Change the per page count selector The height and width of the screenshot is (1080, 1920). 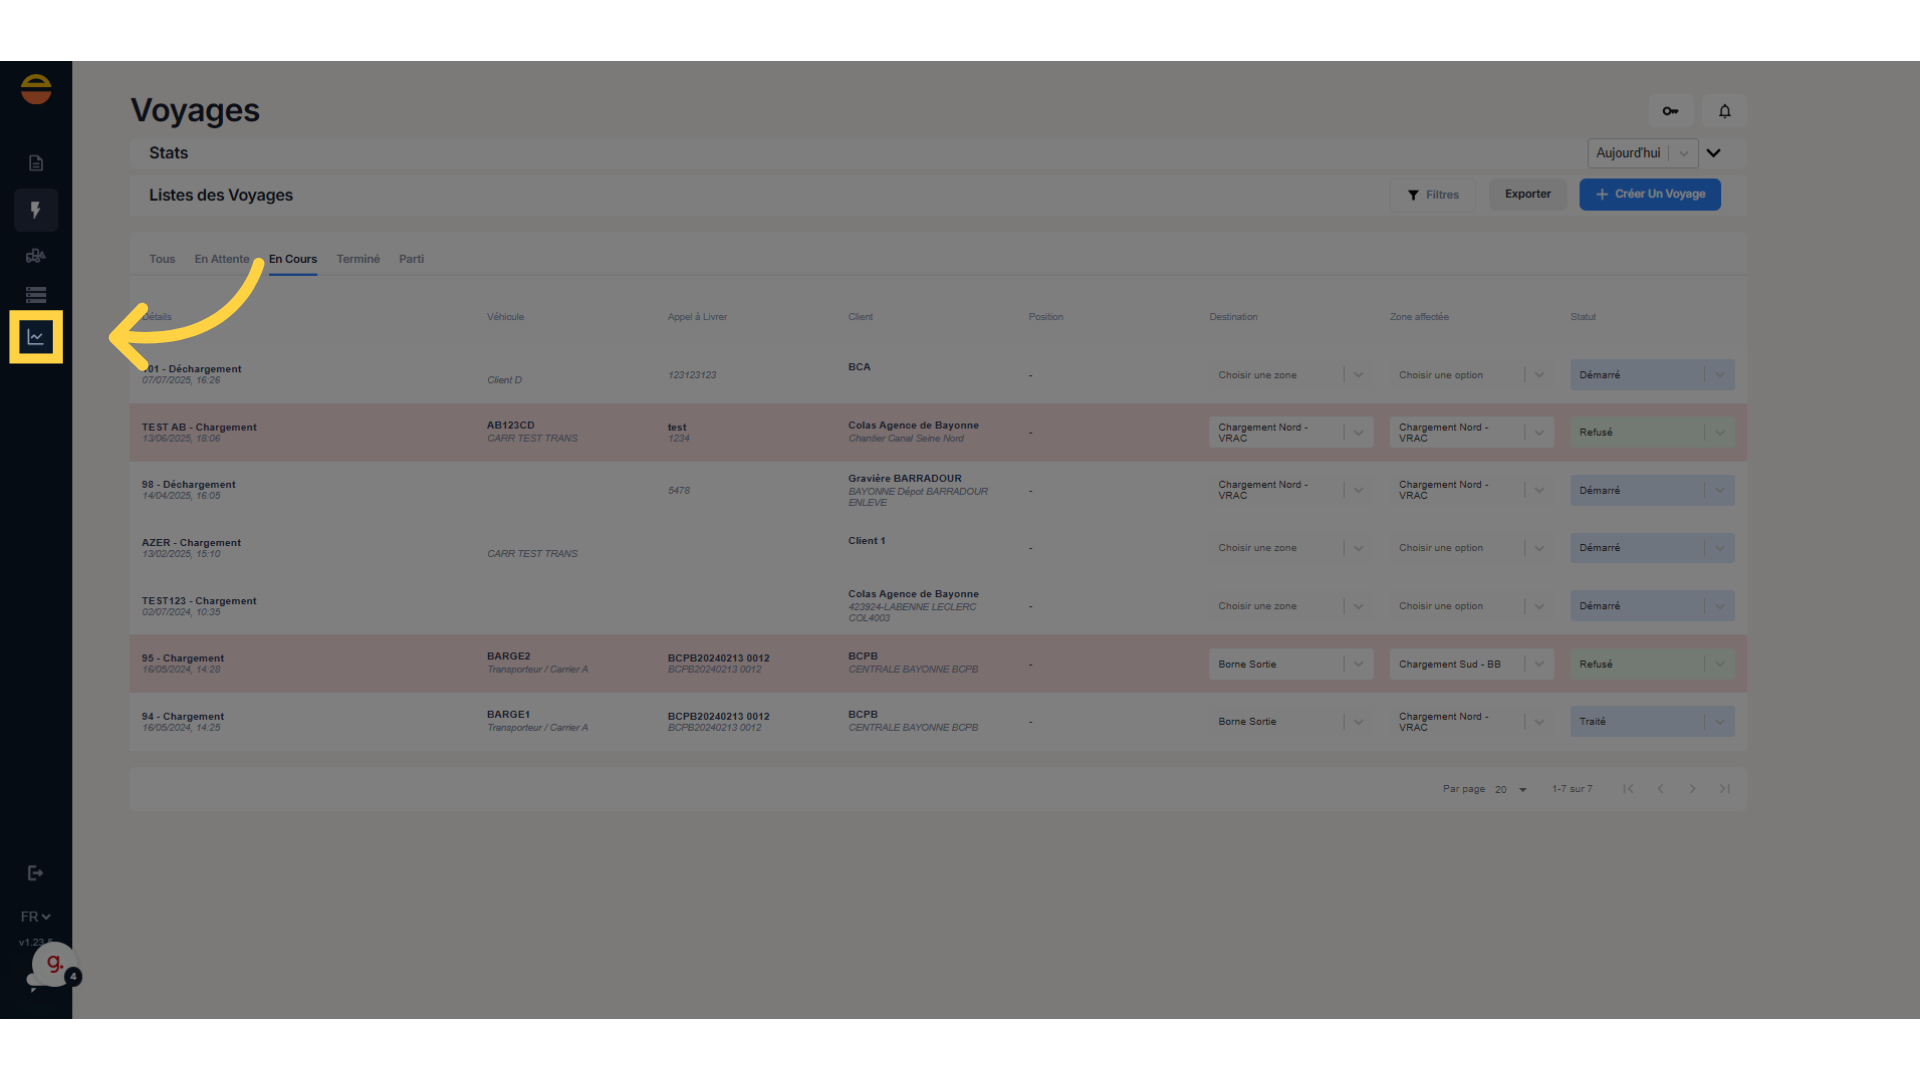point(1510,790)
